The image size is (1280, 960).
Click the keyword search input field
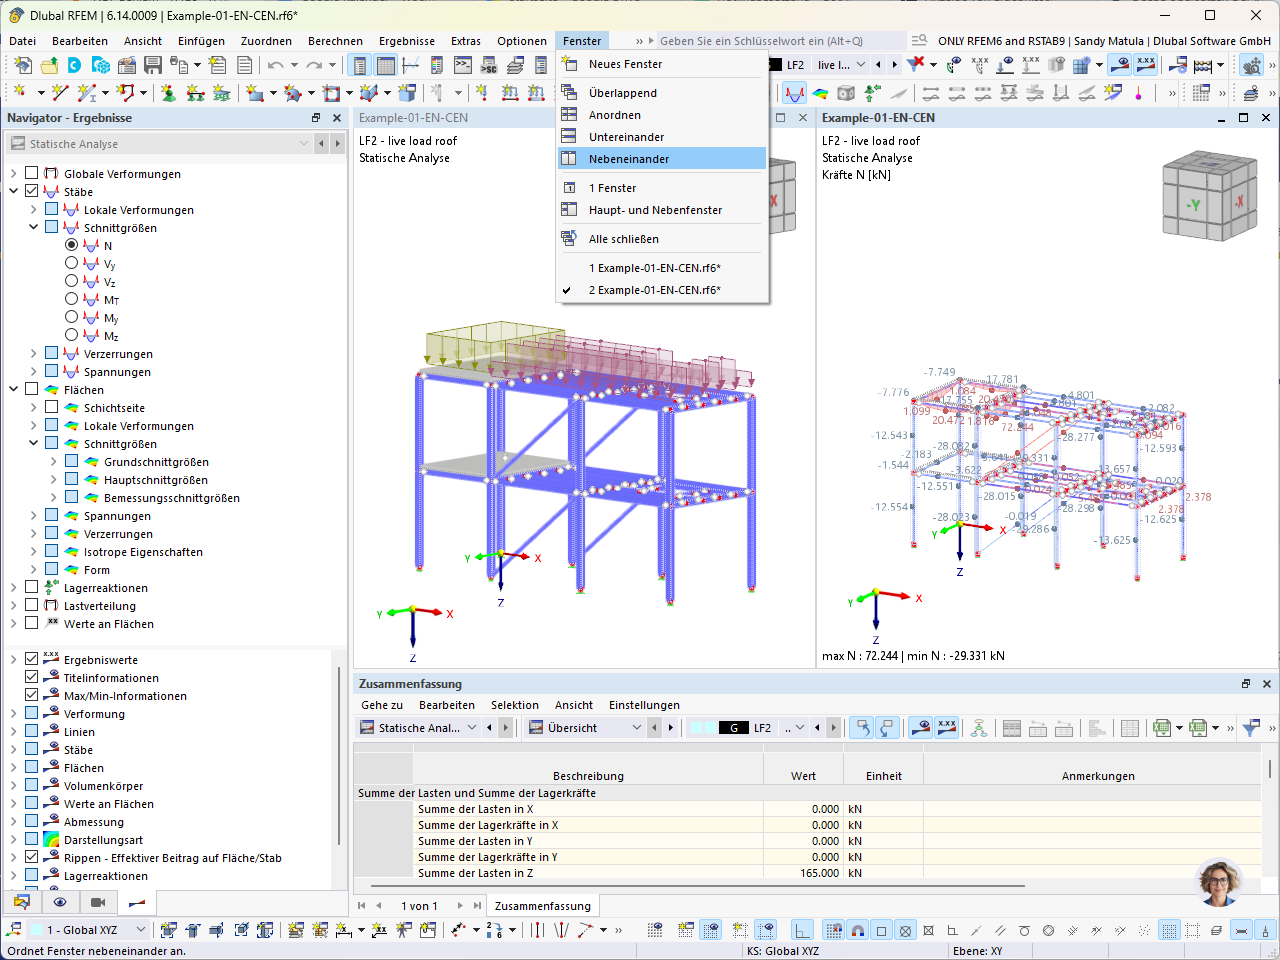point(780,41)
